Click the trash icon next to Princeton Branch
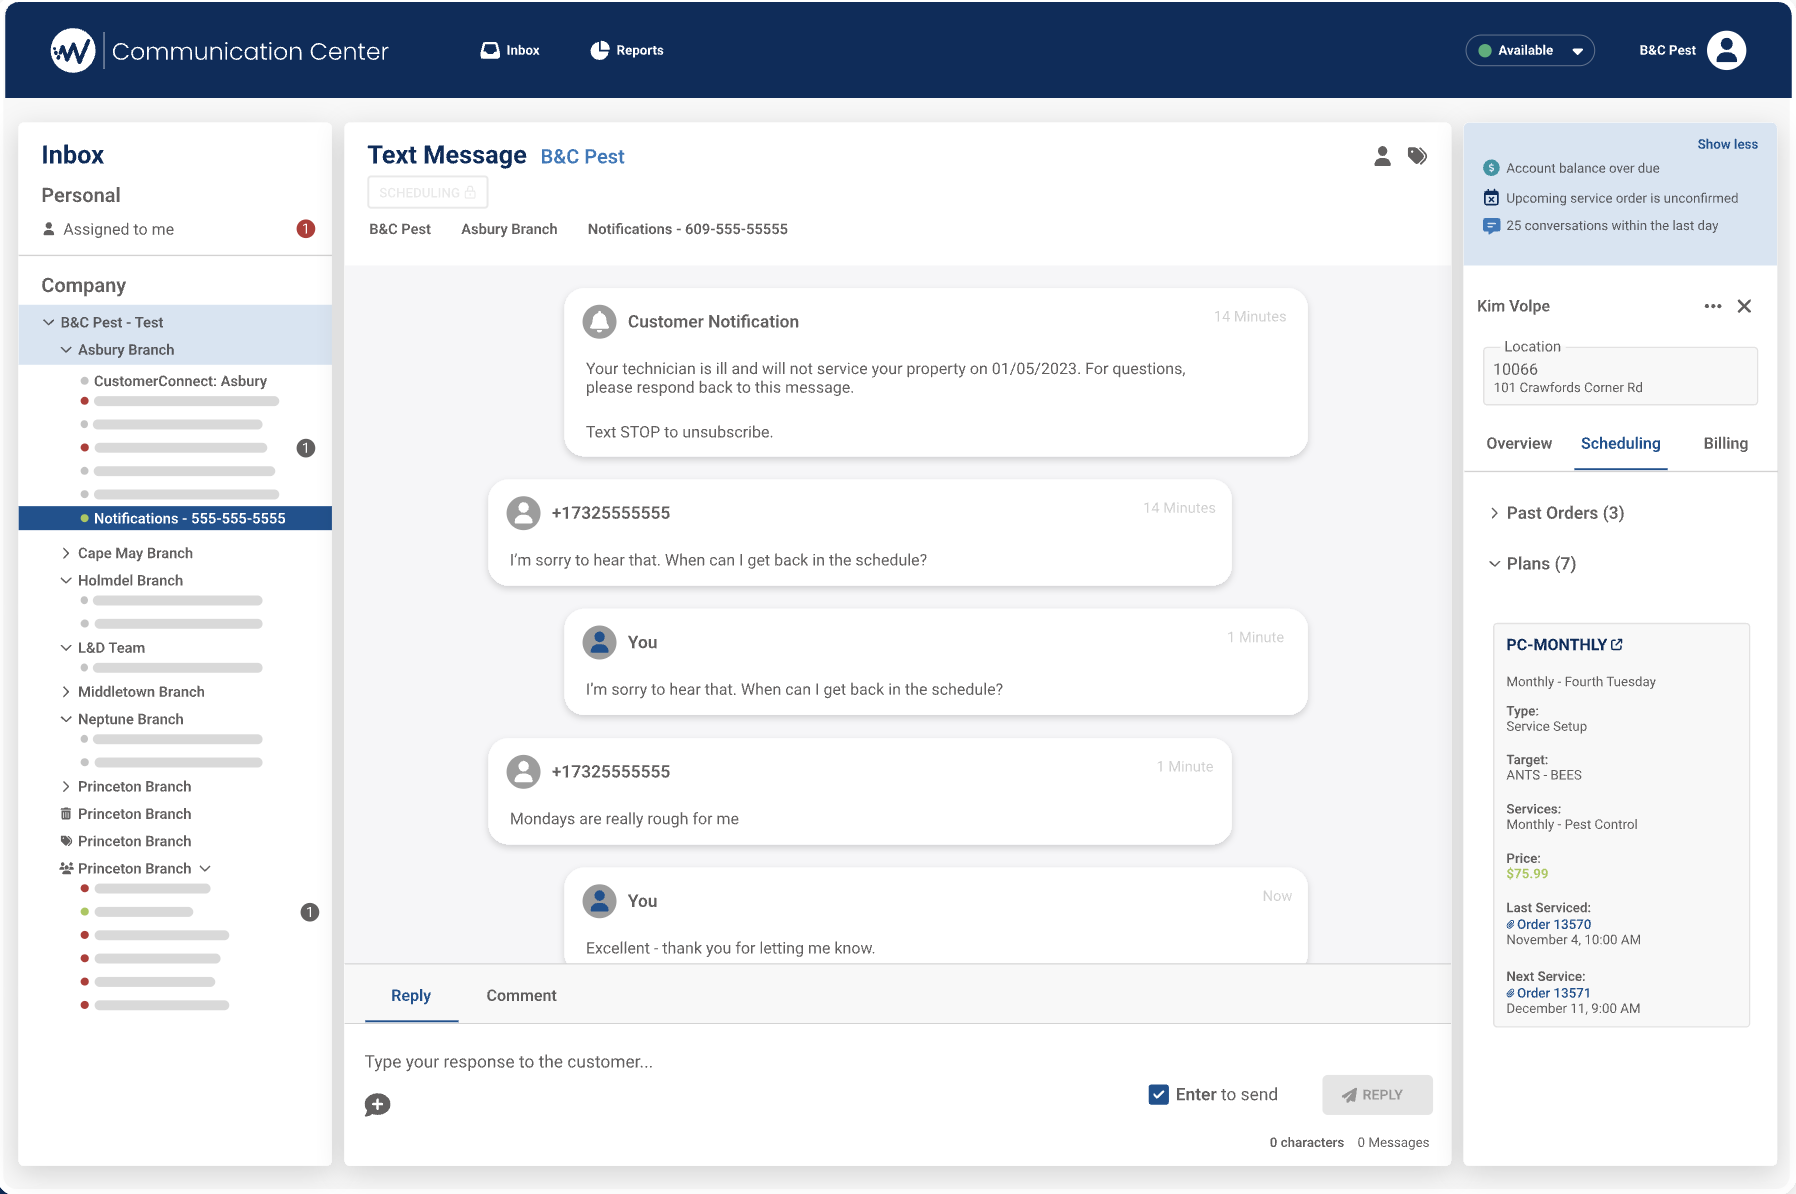Viewport: 1796px width, 1194px height. [64, 813]
